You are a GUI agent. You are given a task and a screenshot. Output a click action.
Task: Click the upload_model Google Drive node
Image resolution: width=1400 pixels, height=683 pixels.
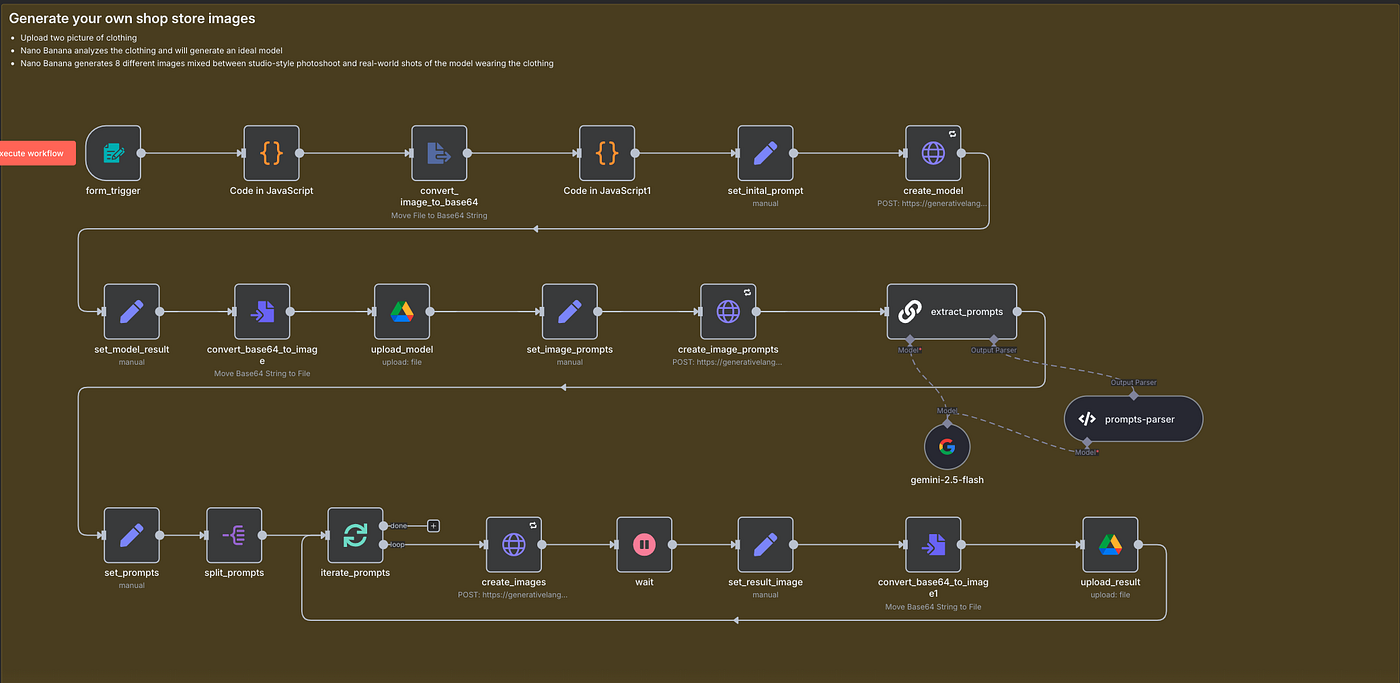click(x=402, y=311)
